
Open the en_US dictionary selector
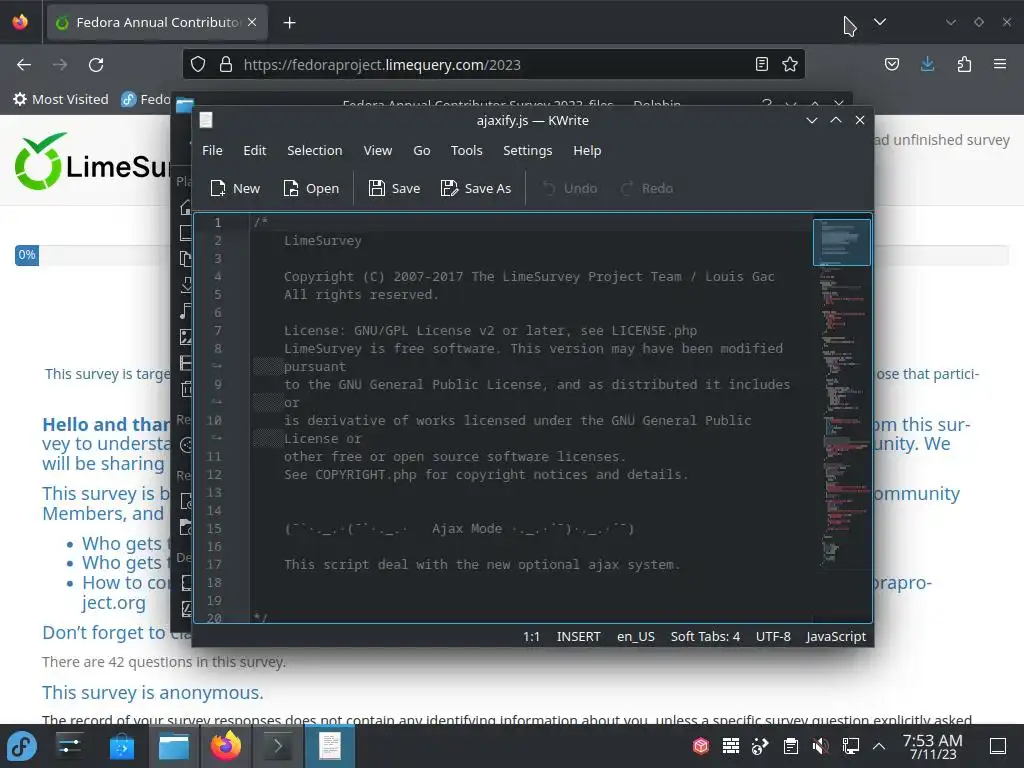635,636
